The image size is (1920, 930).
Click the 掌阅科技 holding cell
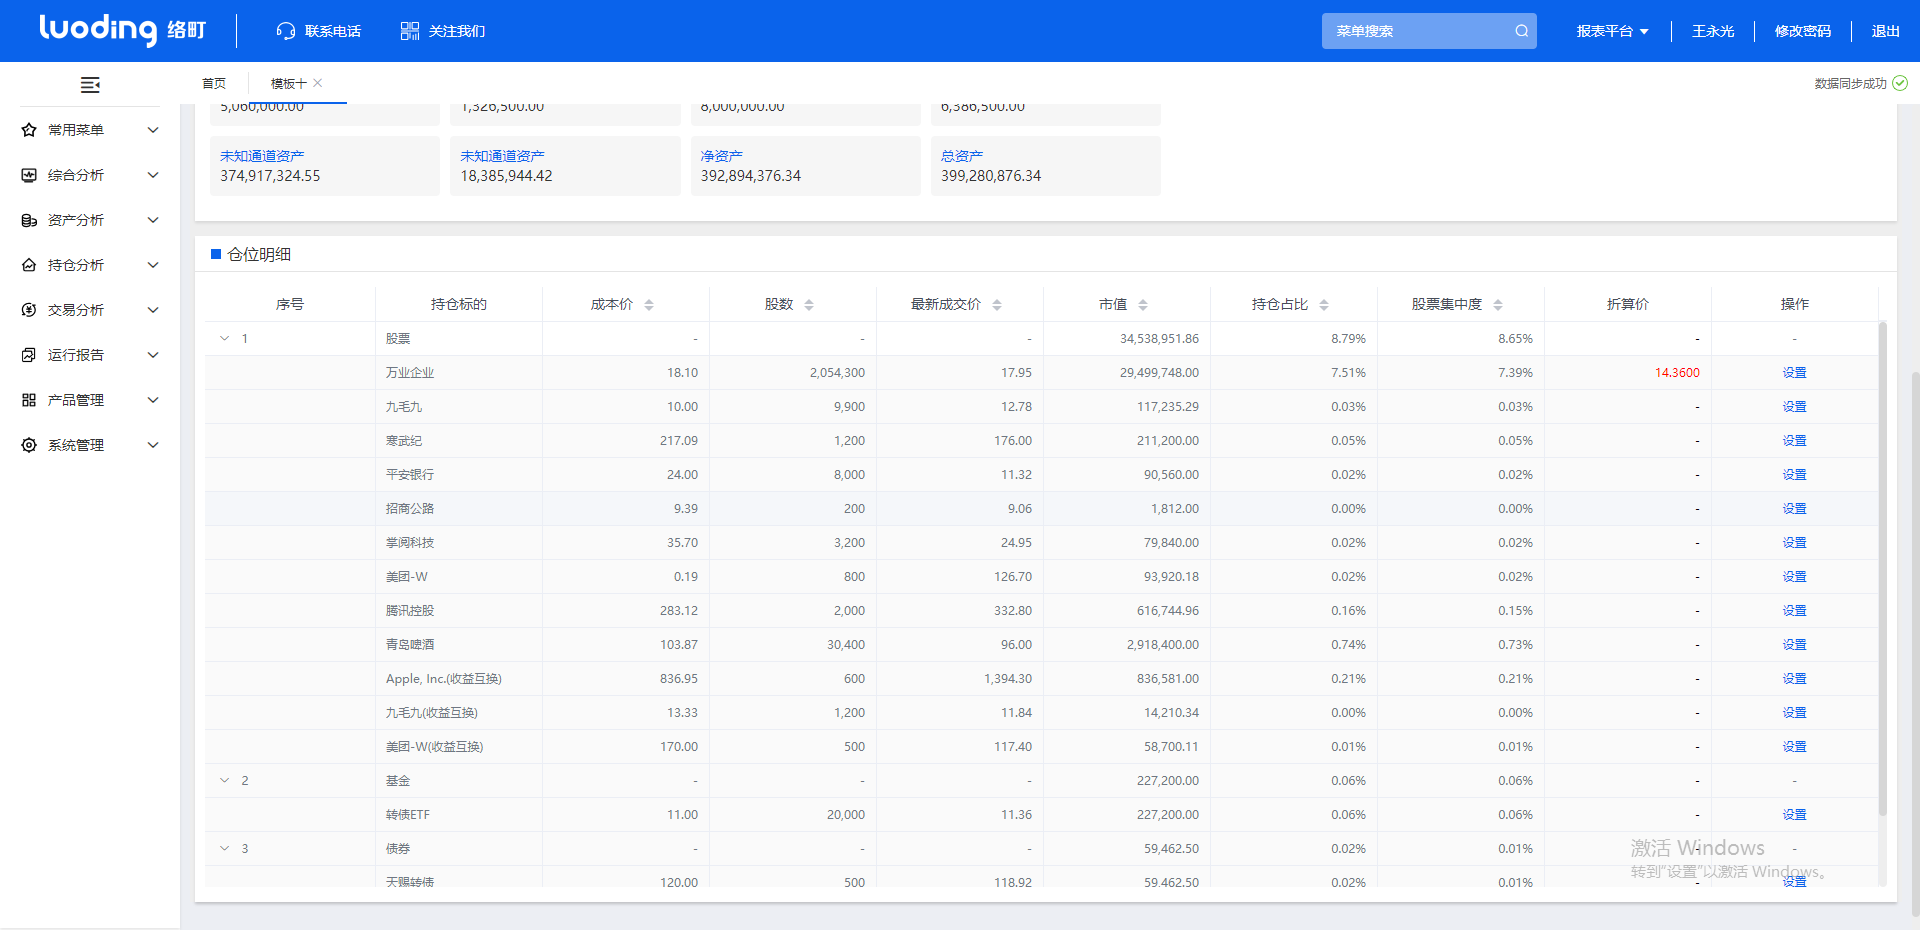459,542
